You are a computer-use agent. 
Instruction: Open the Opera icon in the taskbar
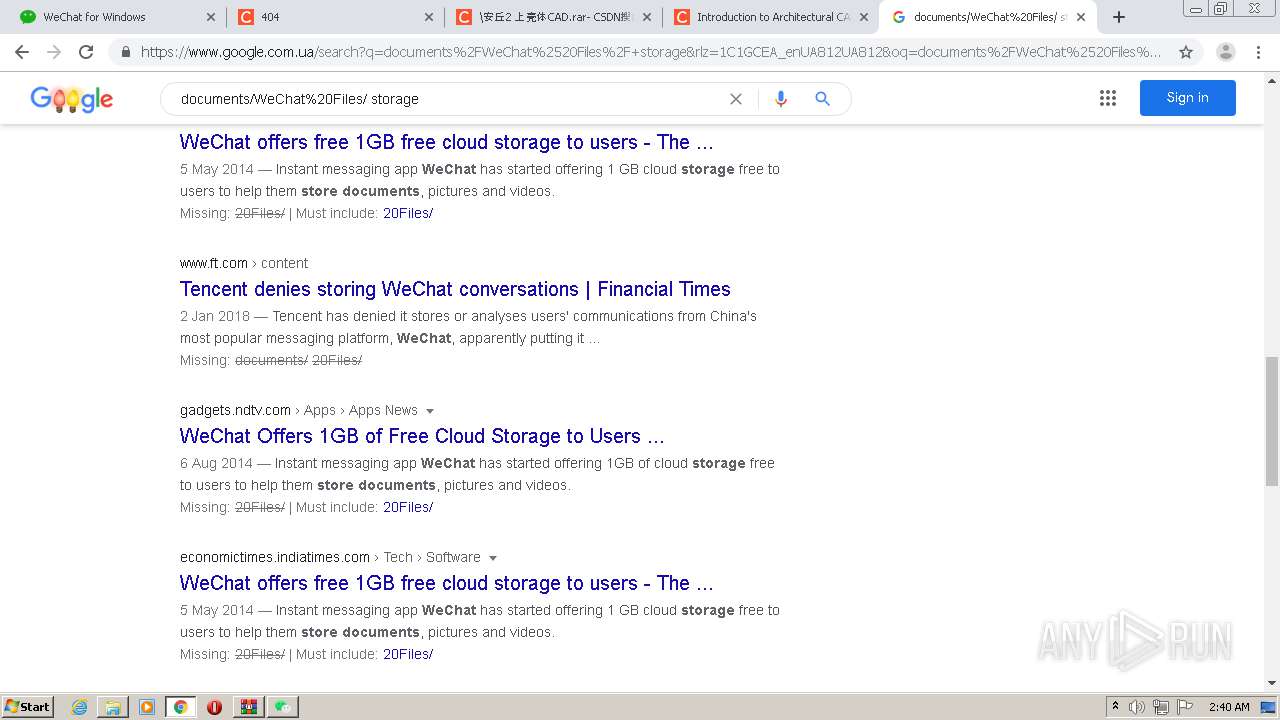[x=214, y=707]
